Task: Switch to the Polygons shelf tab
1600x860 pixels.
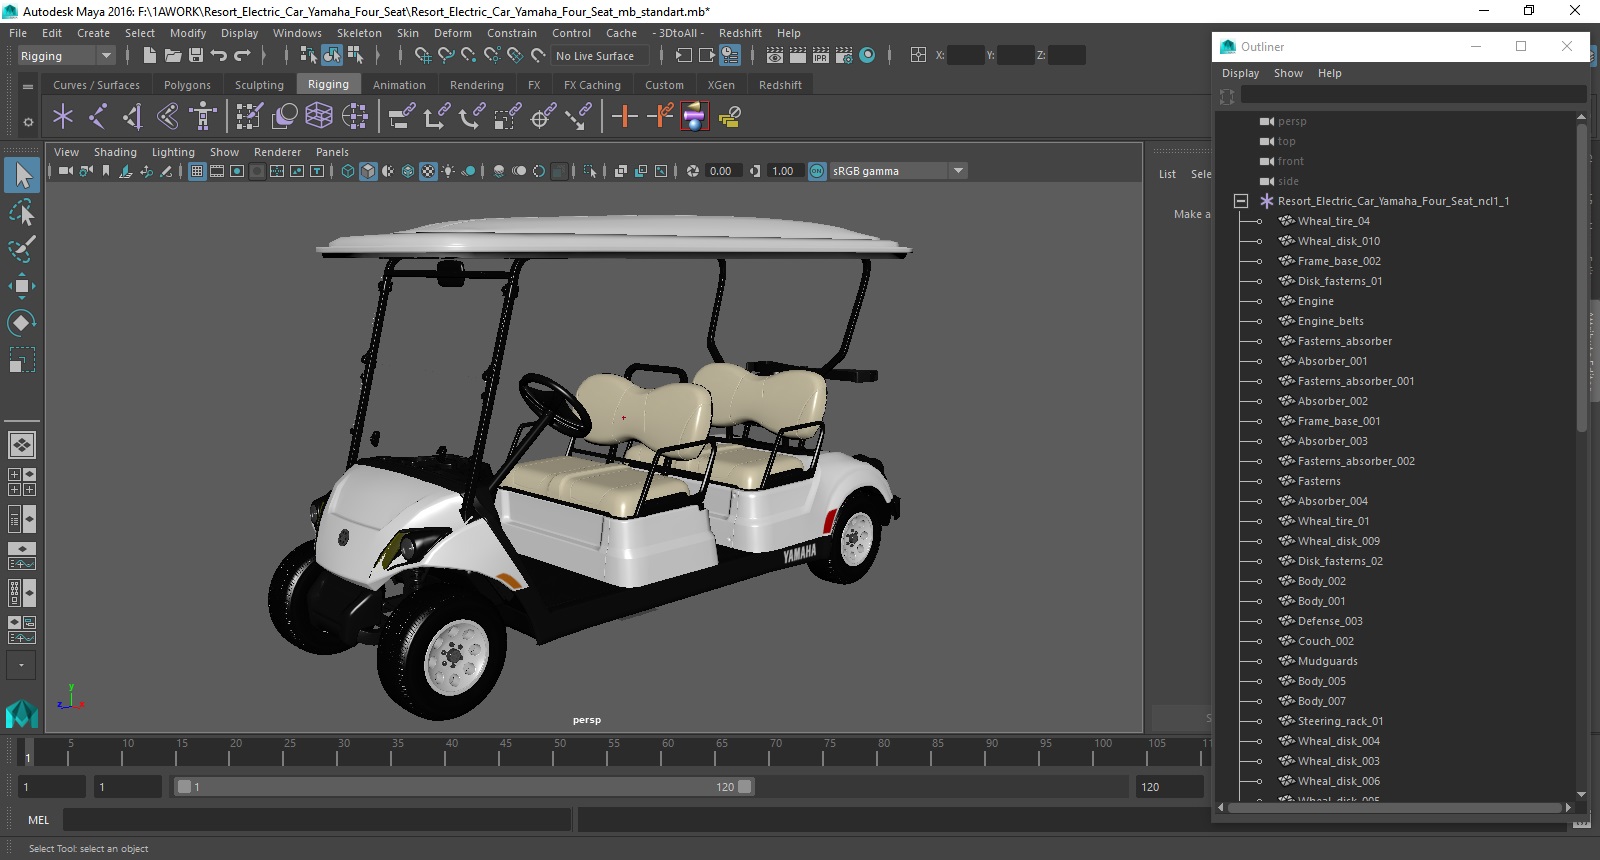Action: 187,85
